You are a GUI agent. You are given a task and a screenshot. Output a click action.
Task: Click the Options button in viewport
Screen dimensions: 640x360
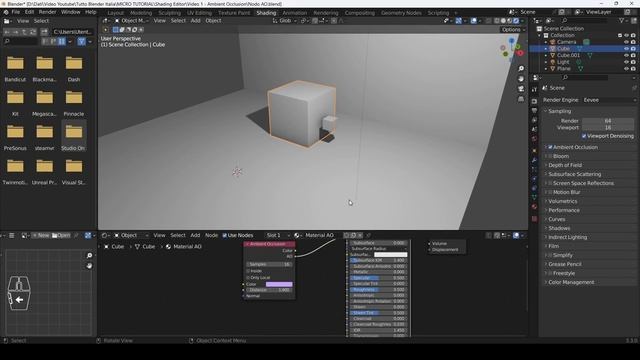tap(513, 30)
